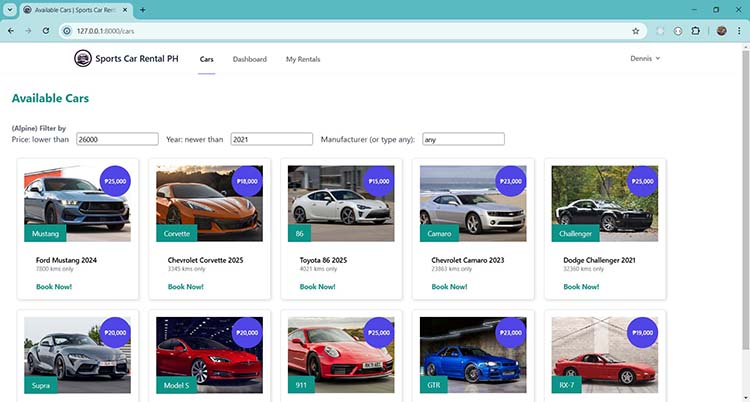The image size is (750, 402).
Task: Click the Chevrolet Corvette 2025 title text
Action: 205,260
